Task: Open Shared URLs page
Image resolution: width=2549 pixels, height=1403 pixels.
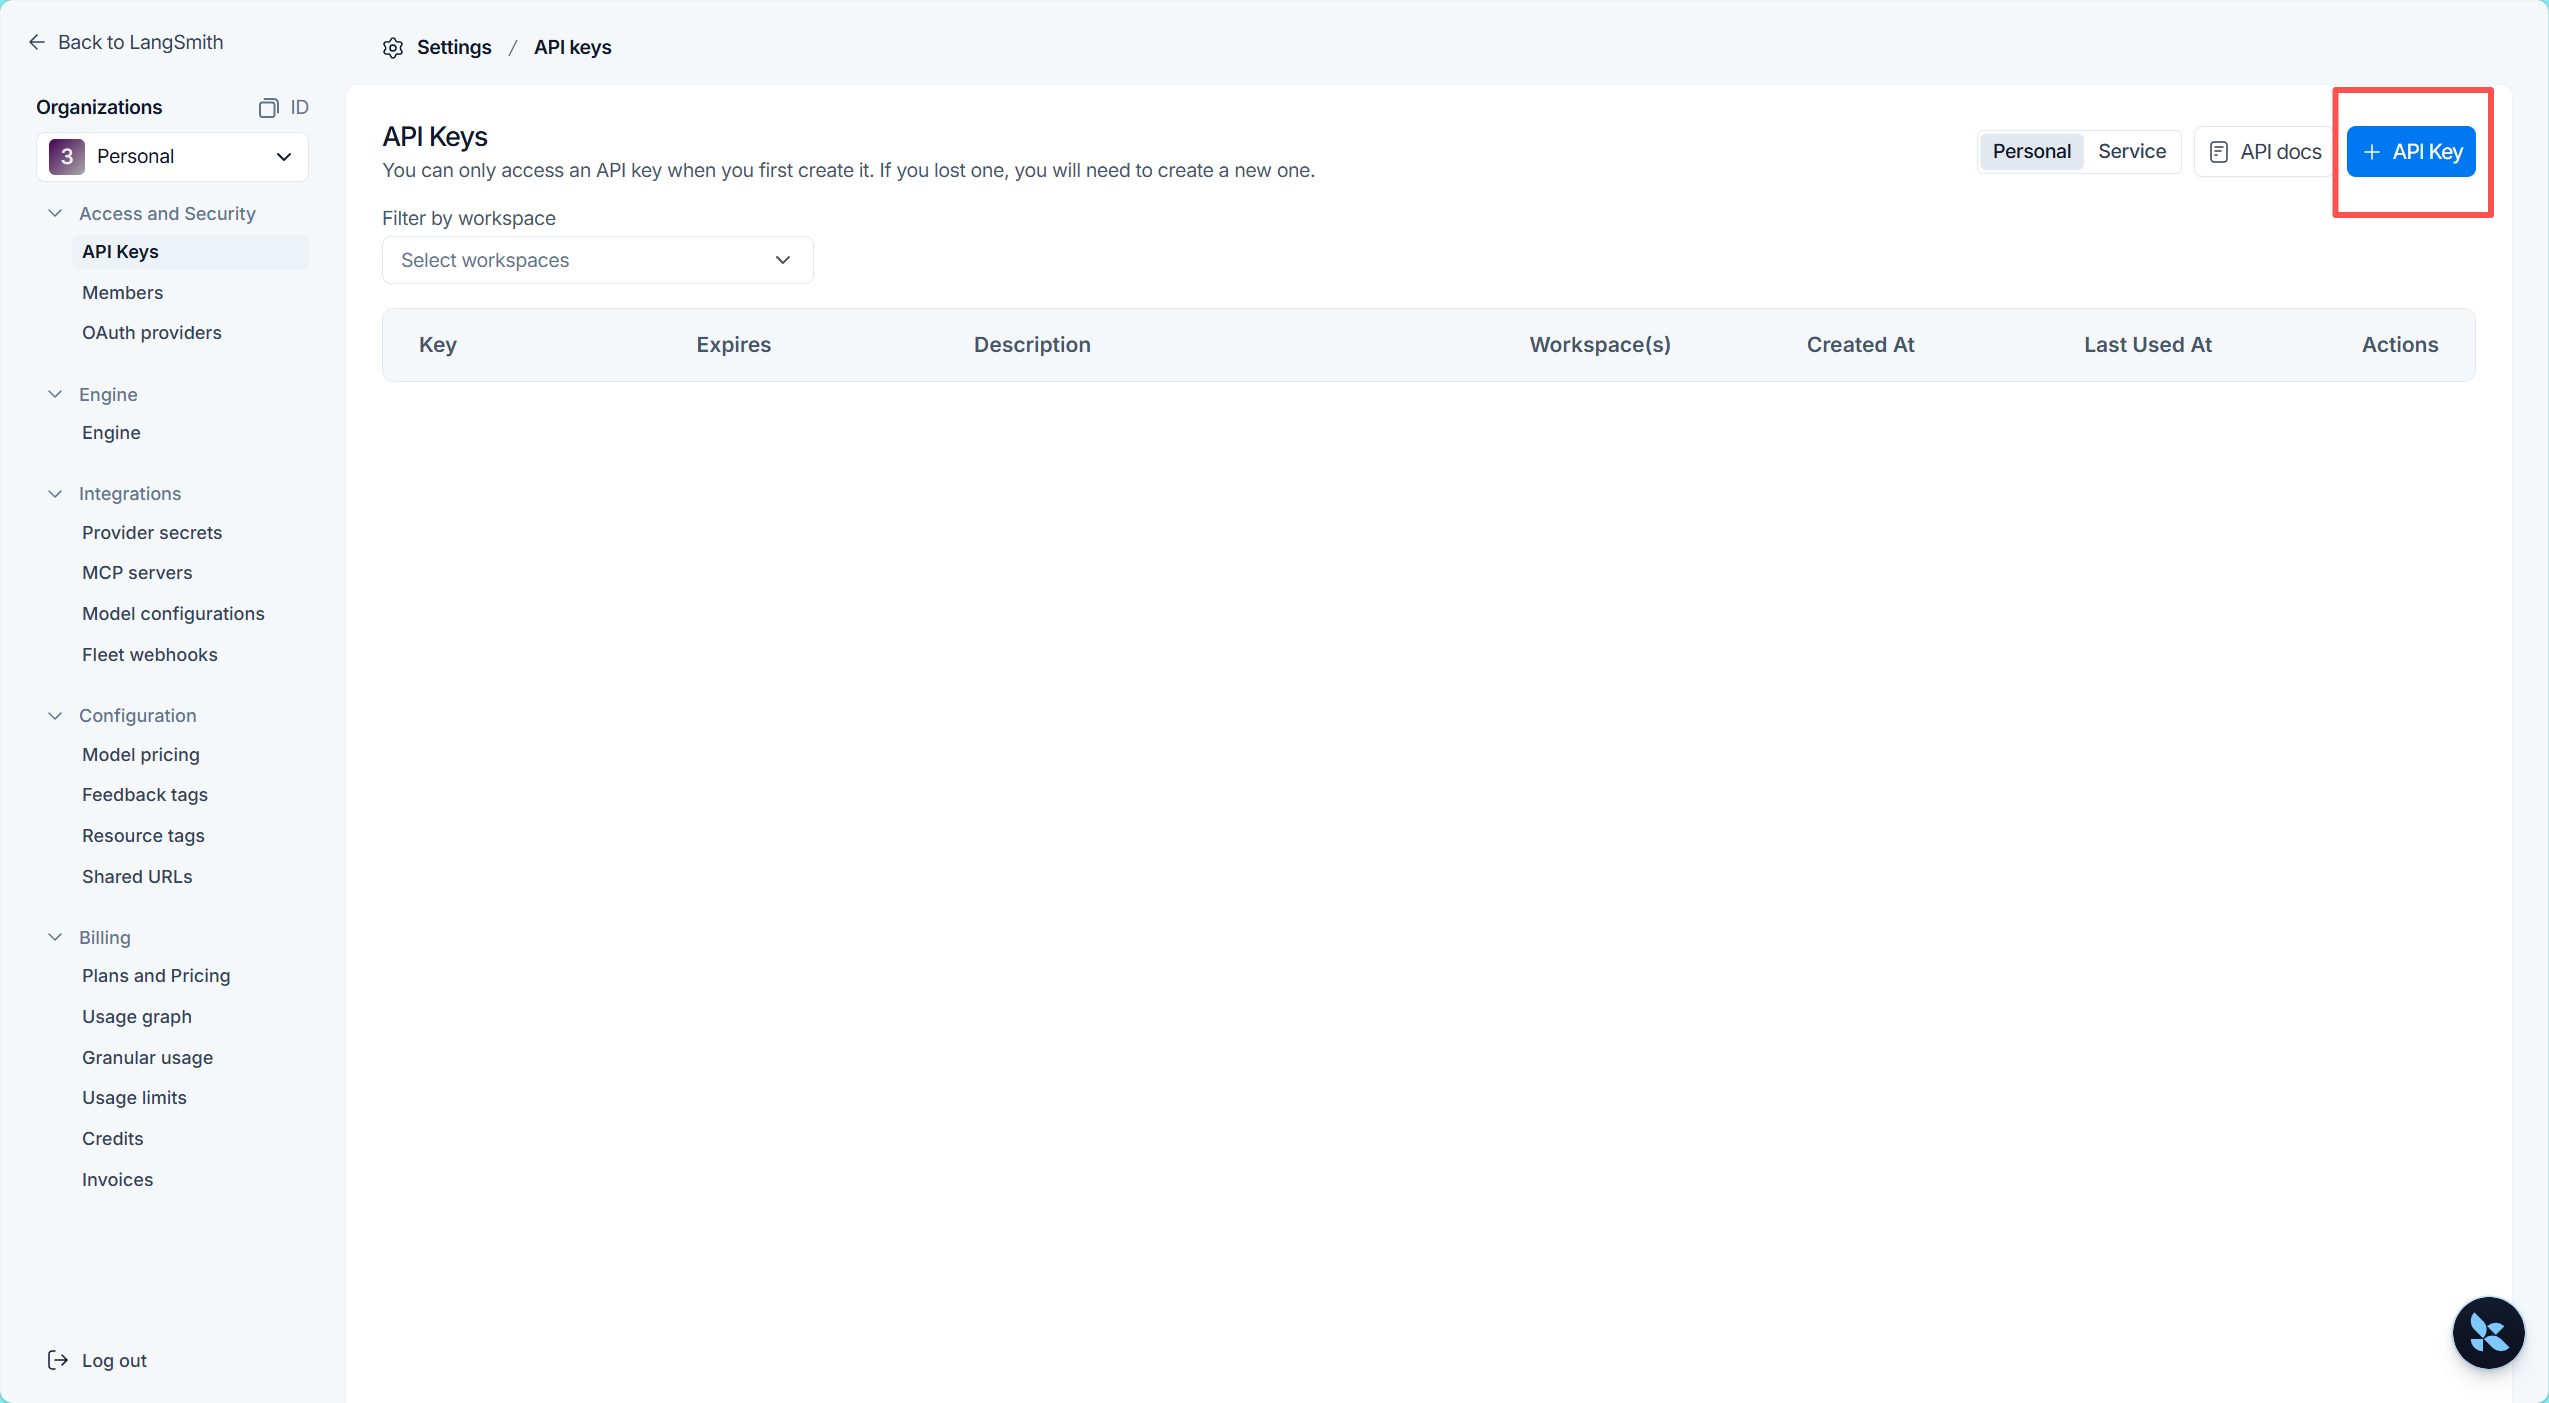Action: [x=137, y=877]
